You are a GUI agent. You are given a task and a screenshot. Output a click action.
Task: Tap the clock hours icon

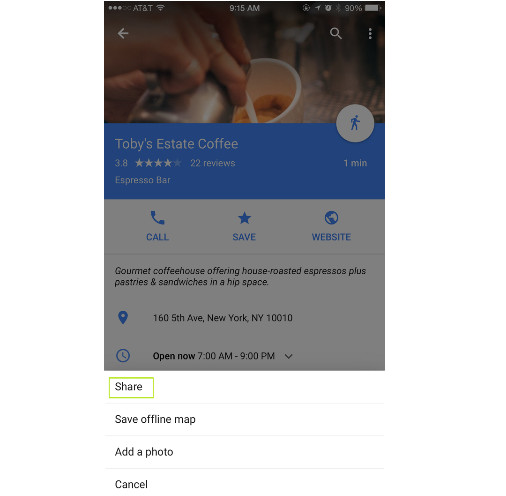(123, 355)
